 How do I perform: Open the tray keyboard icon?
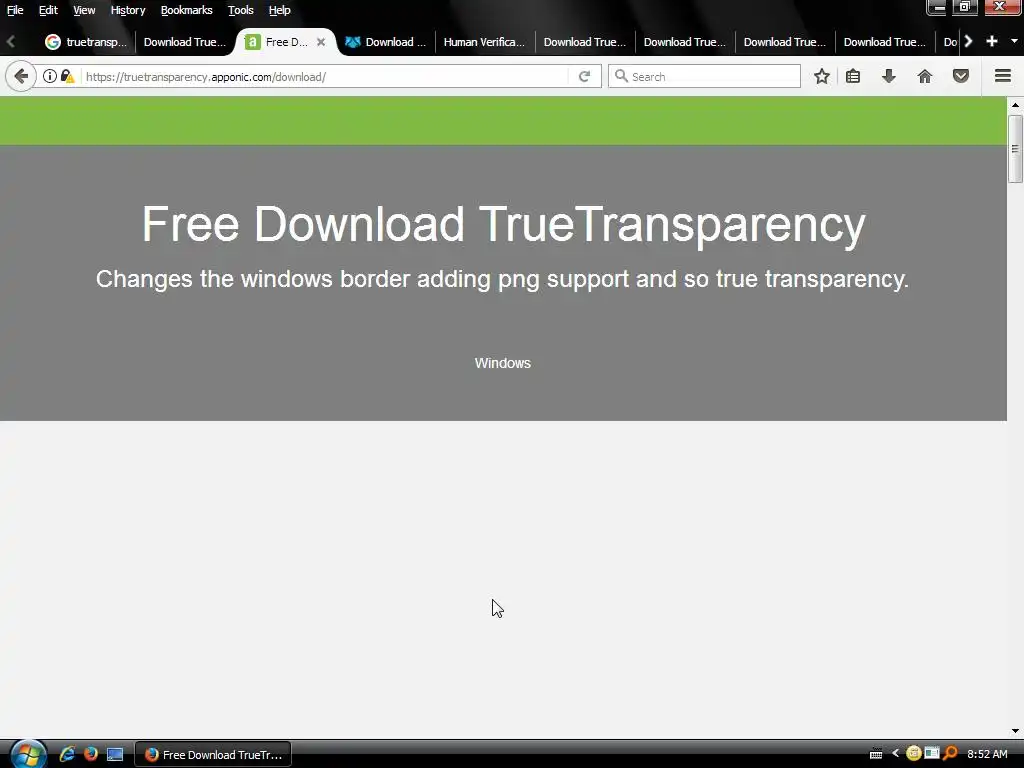tap(876, 754)
